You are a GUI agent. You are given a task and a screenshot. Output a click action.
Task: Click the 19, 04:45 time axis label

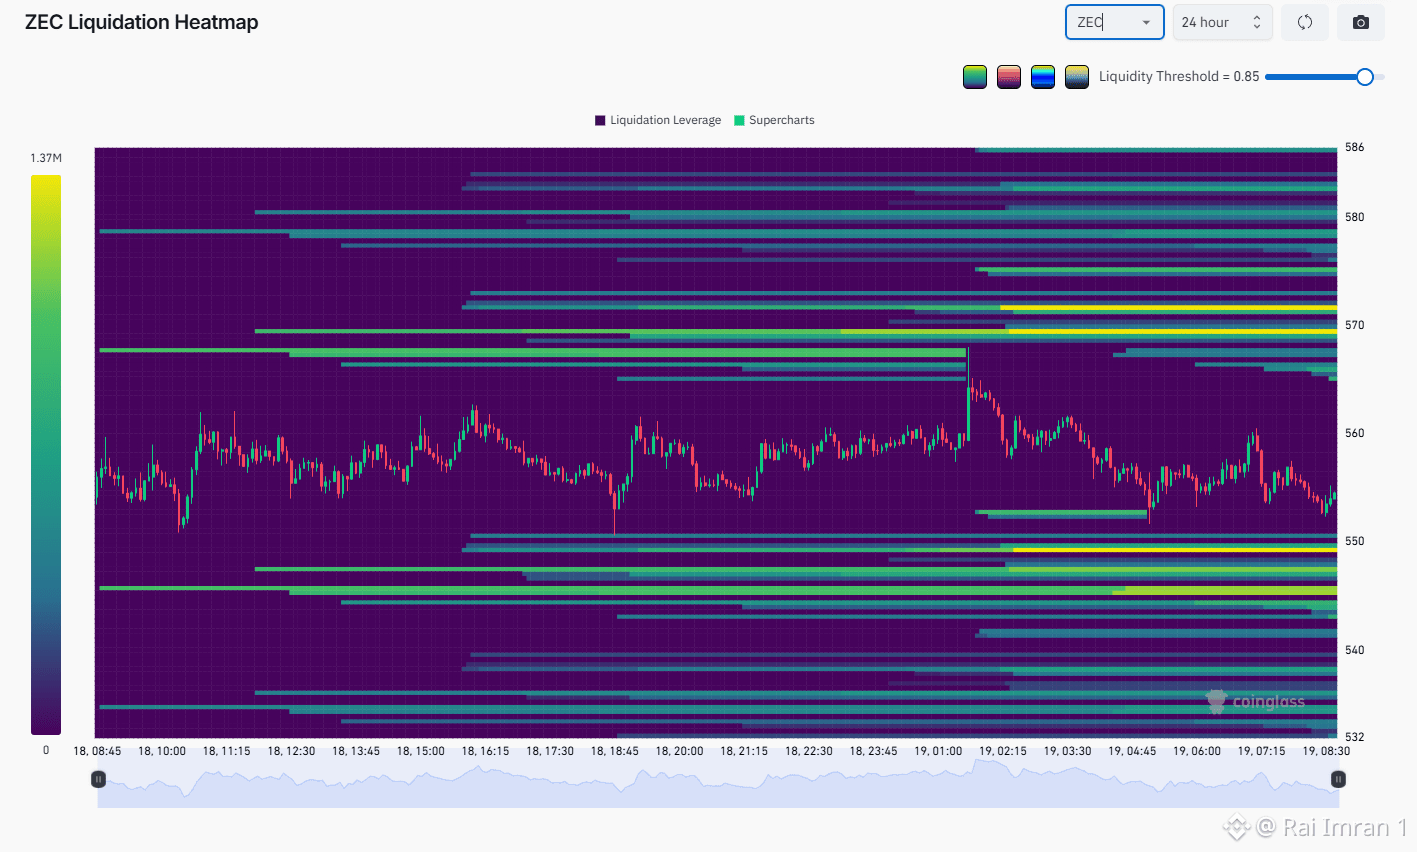(1132, 751)
